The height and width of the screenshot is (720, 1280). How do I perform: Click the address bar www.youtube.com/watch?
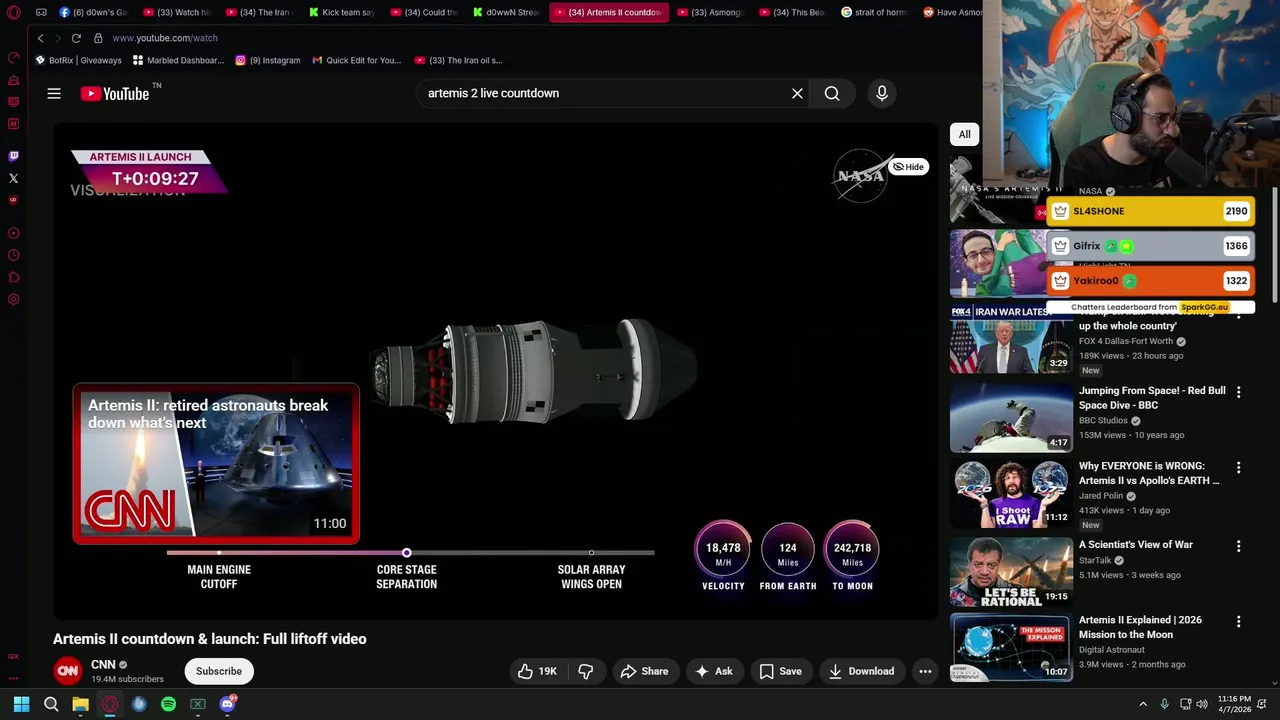tap(164, 38)
